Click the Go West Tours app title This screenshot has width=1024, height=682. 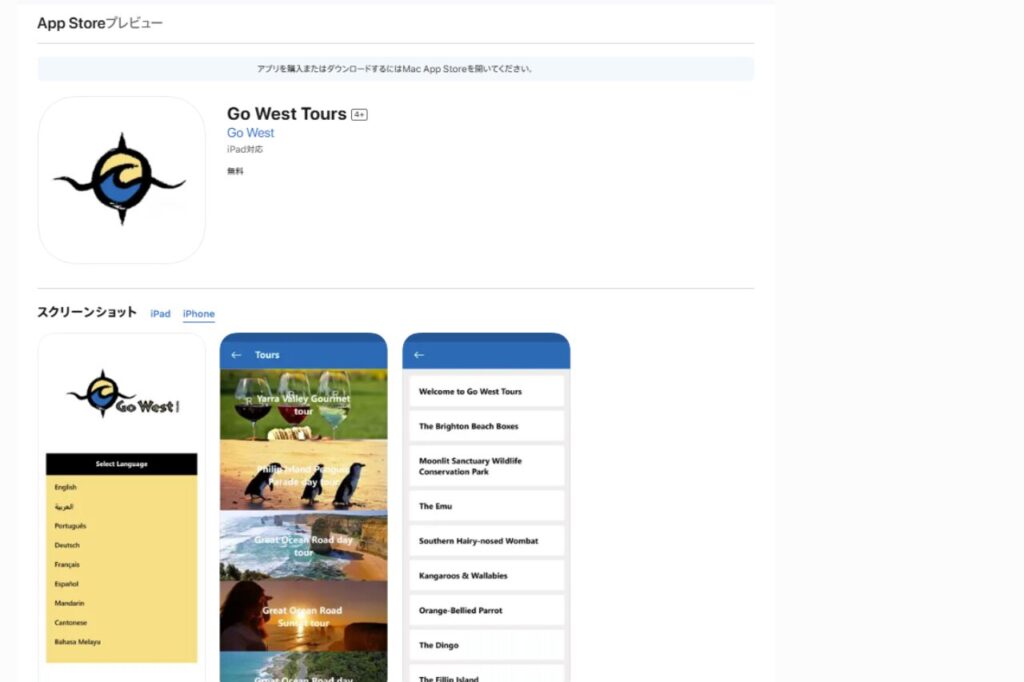point(287,114)
